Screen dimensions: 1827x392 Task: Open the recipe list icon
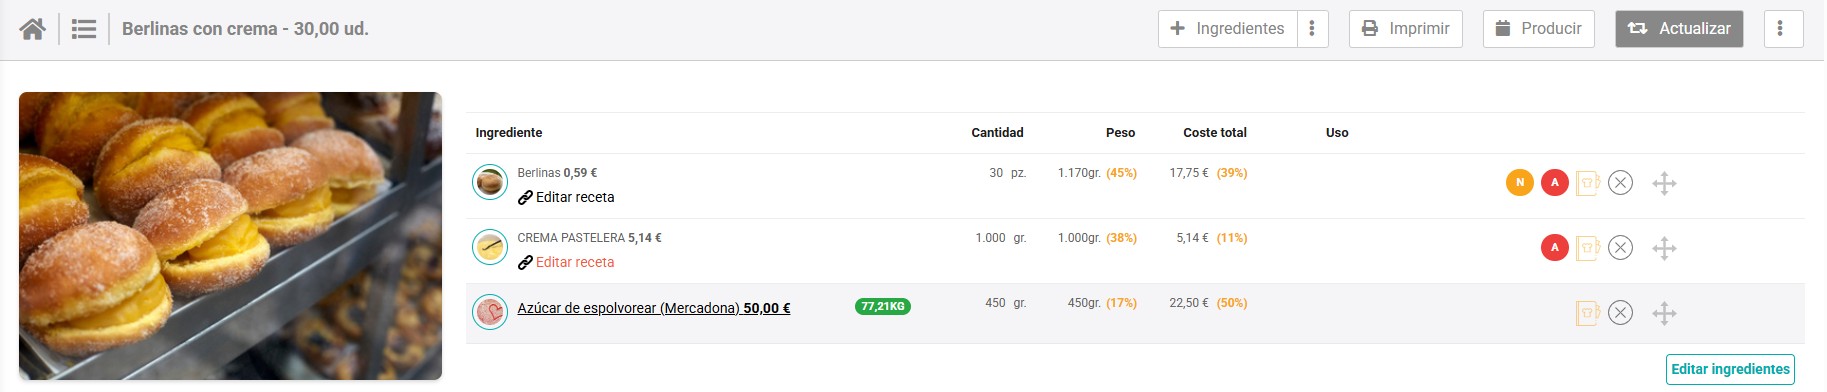click(84, 29)
